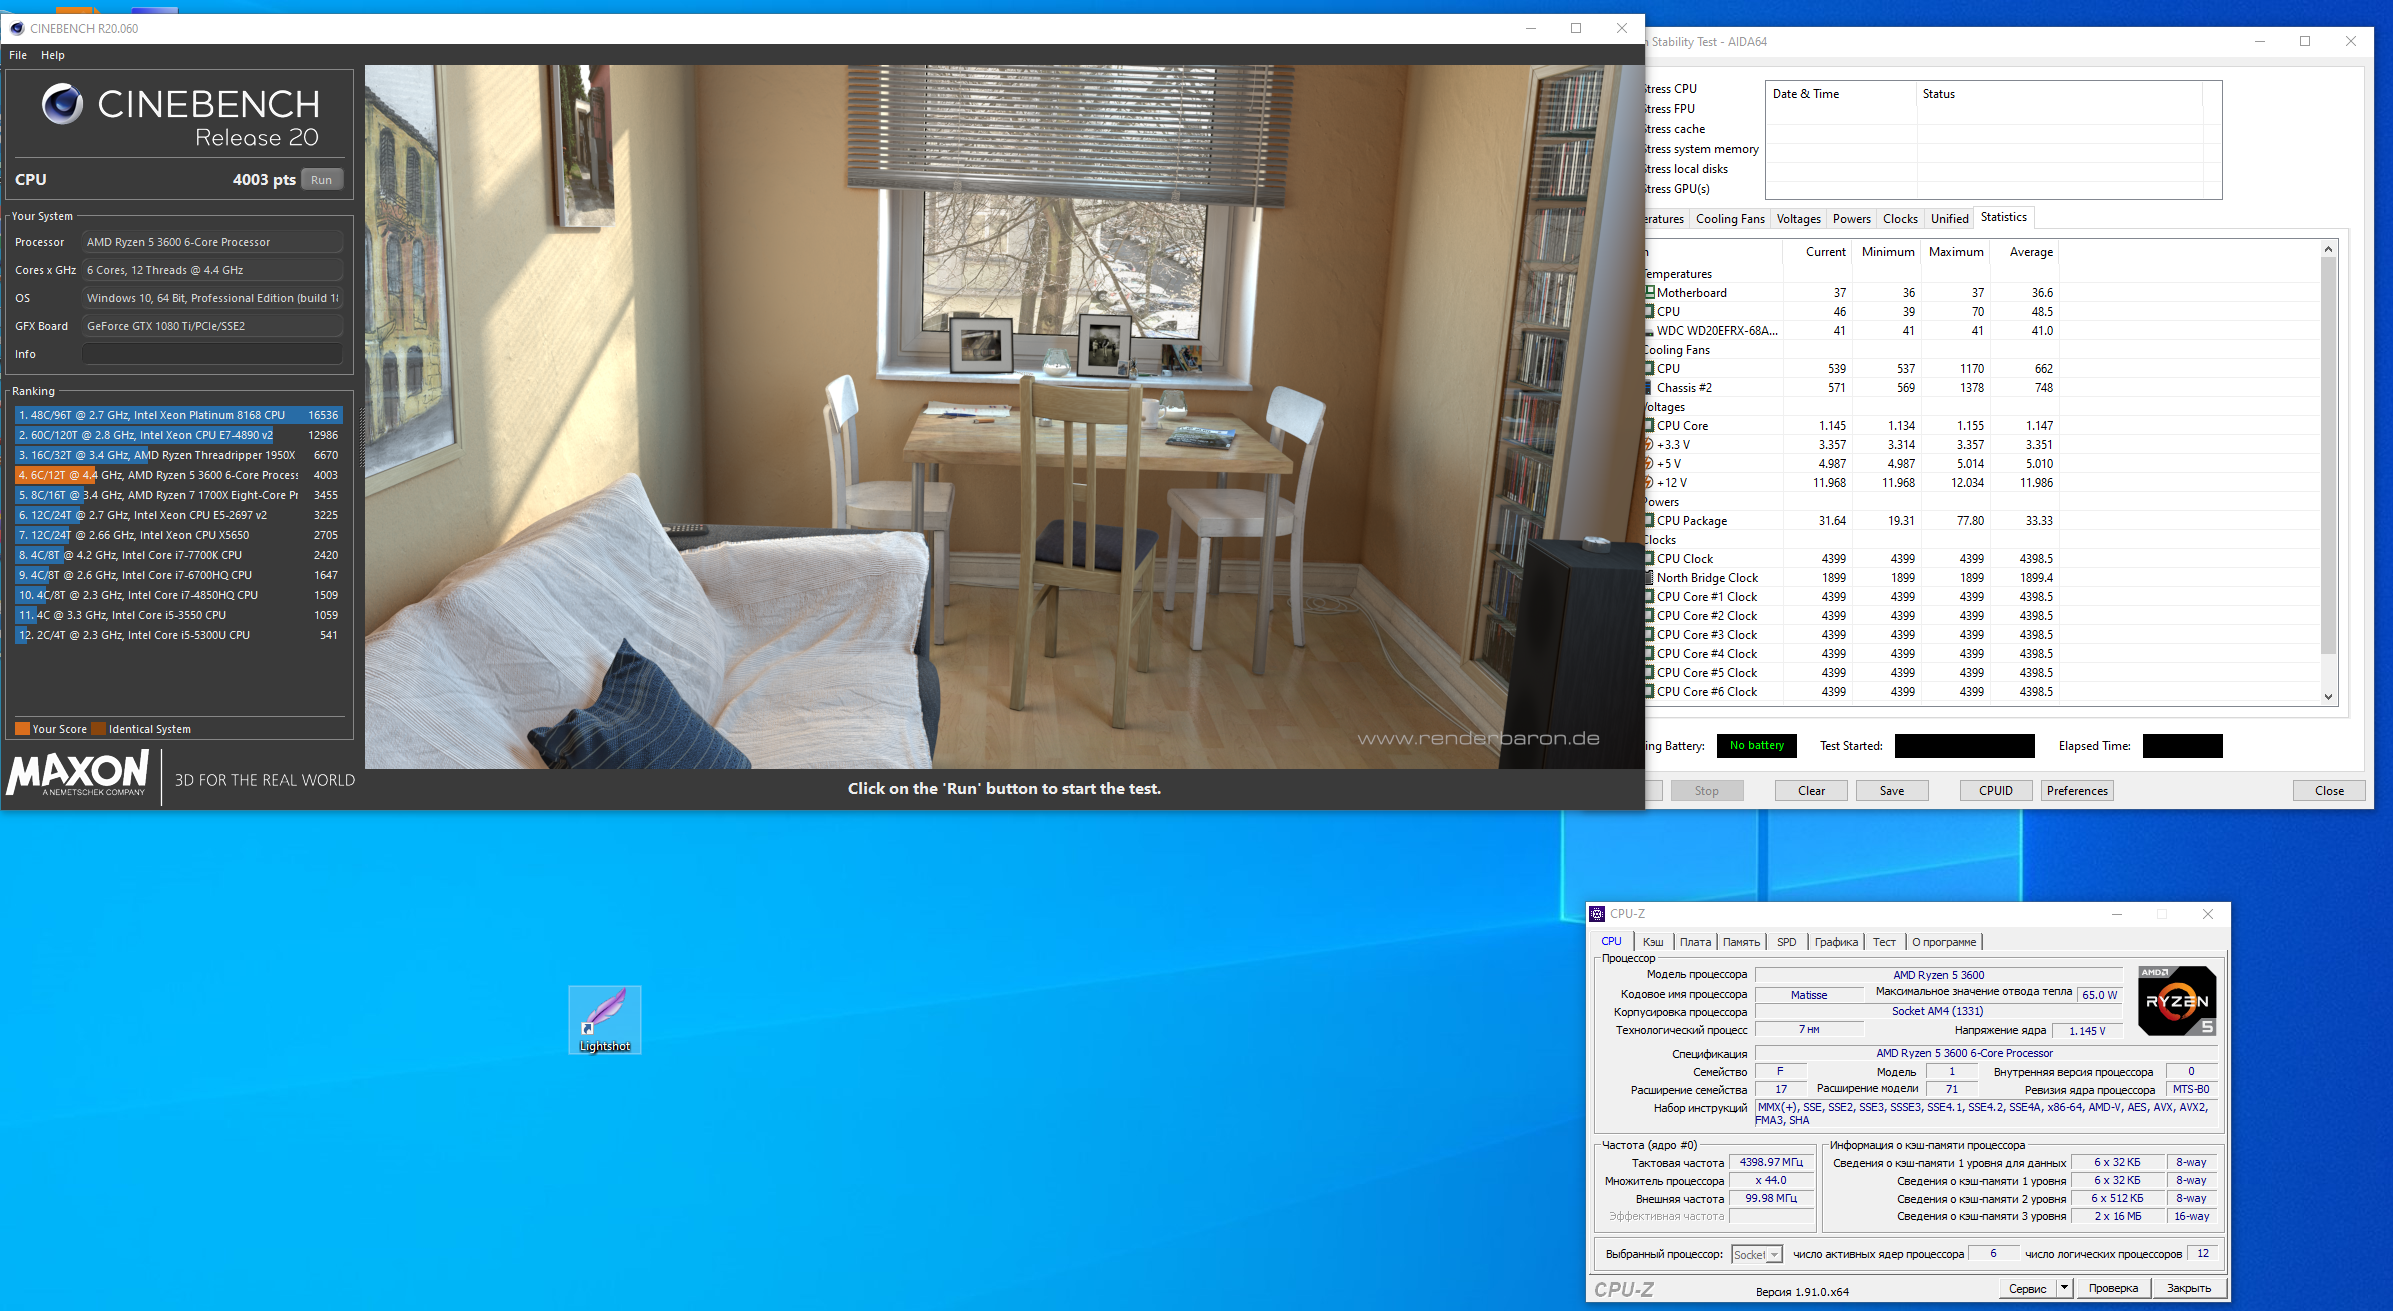Click the +12 V voltage sensor icon
Viewport: 2393px width, 1311px height.
(1649, 483)
